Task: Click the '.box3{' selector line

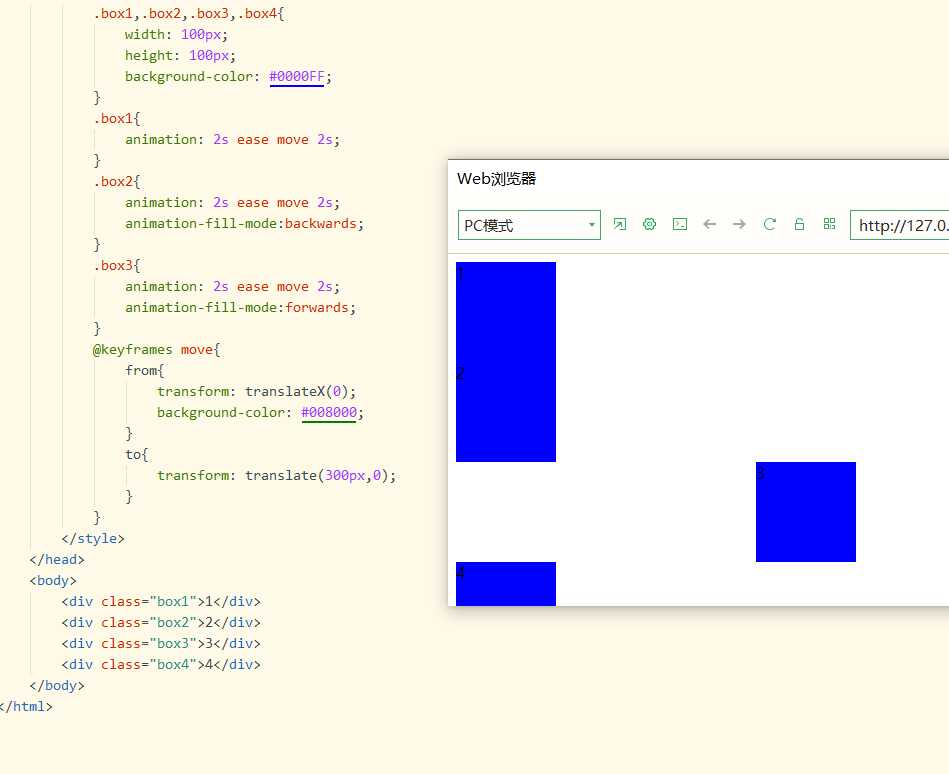Action: point(117,265)
